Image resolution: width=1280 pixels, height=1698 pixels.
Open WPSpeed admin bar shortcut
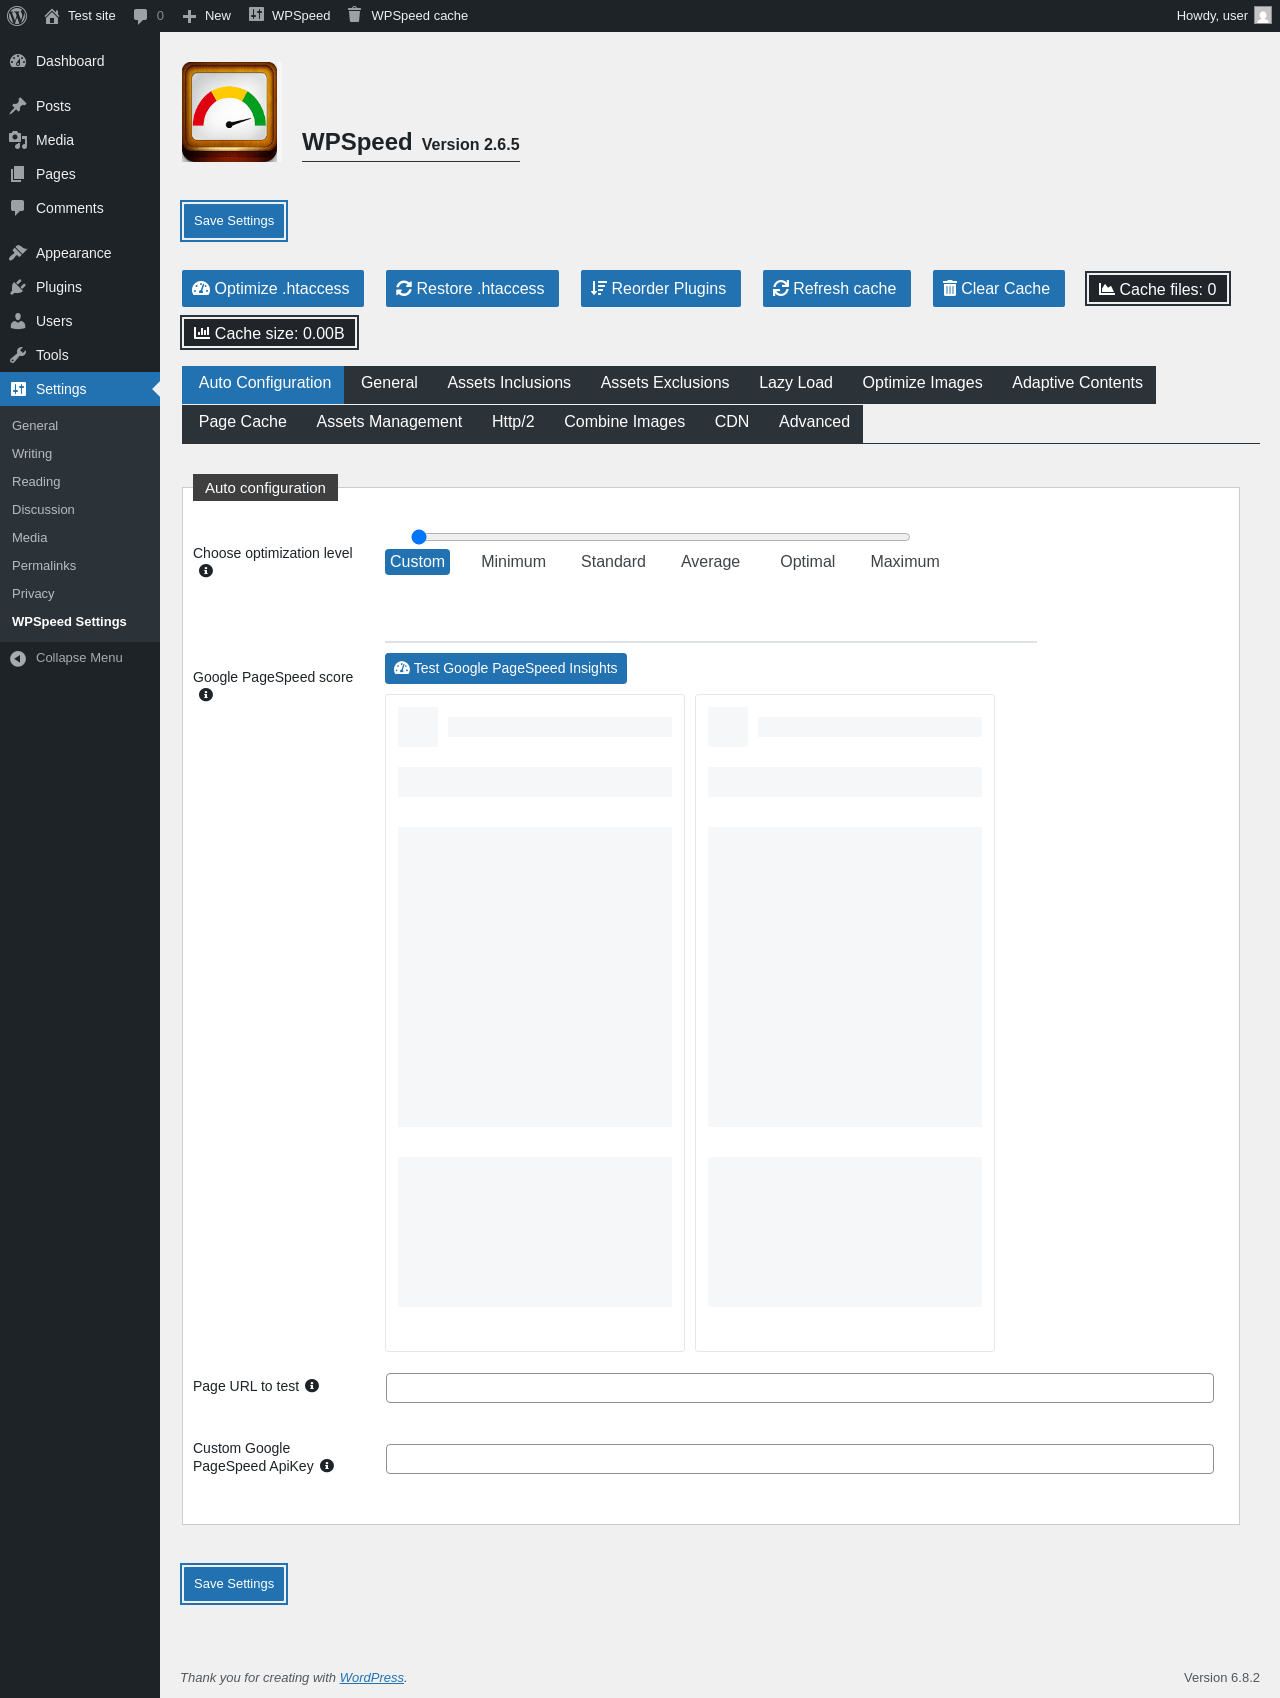tap(289, 16)
